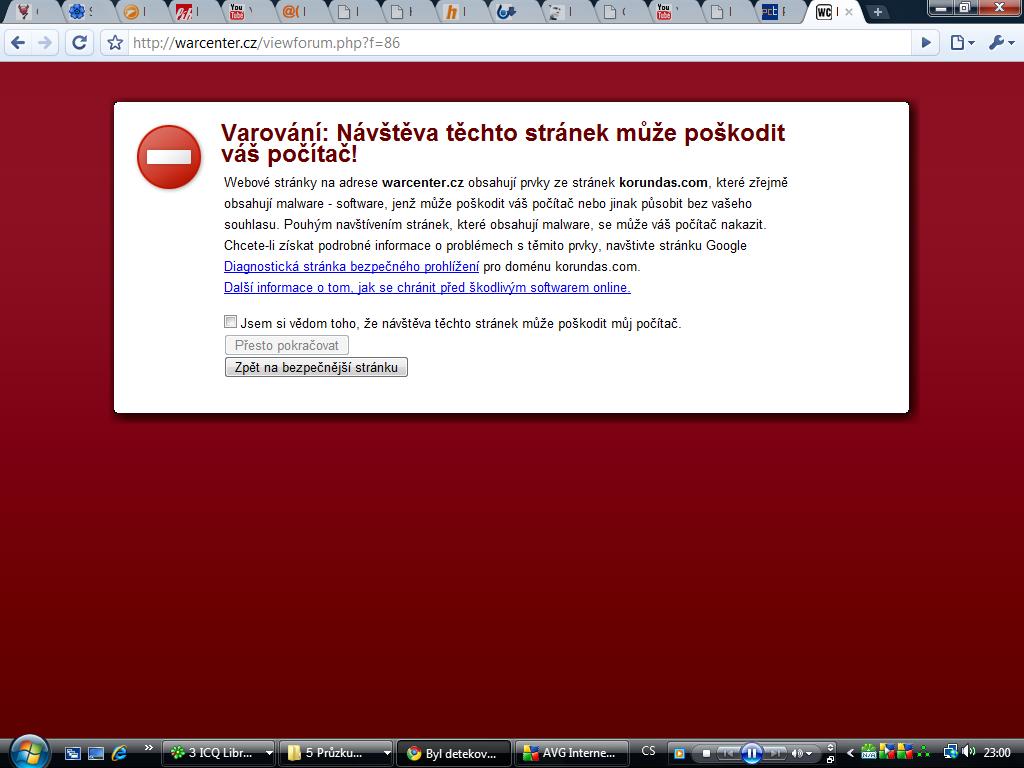Open the system volume tray icon
This screenshot has width=1024, height=768.
click(x=968, y=752)
